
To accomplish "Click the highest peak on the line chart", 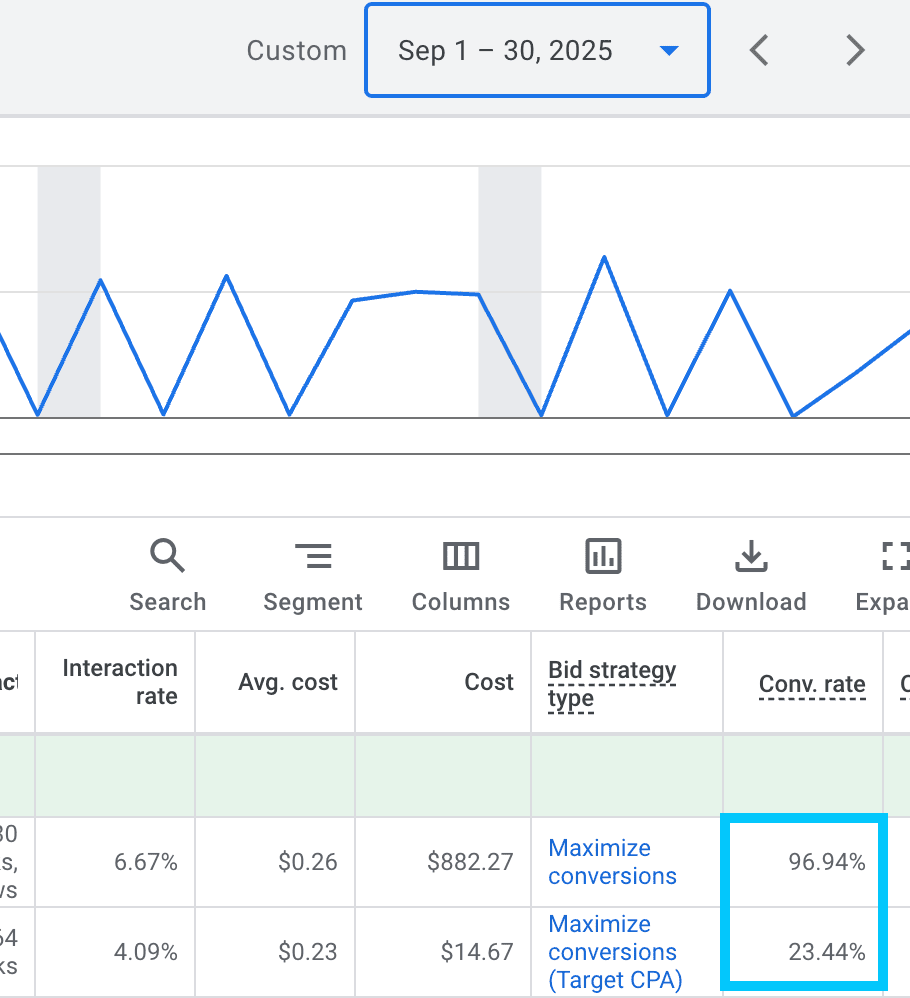I will (x=604, y=257).
